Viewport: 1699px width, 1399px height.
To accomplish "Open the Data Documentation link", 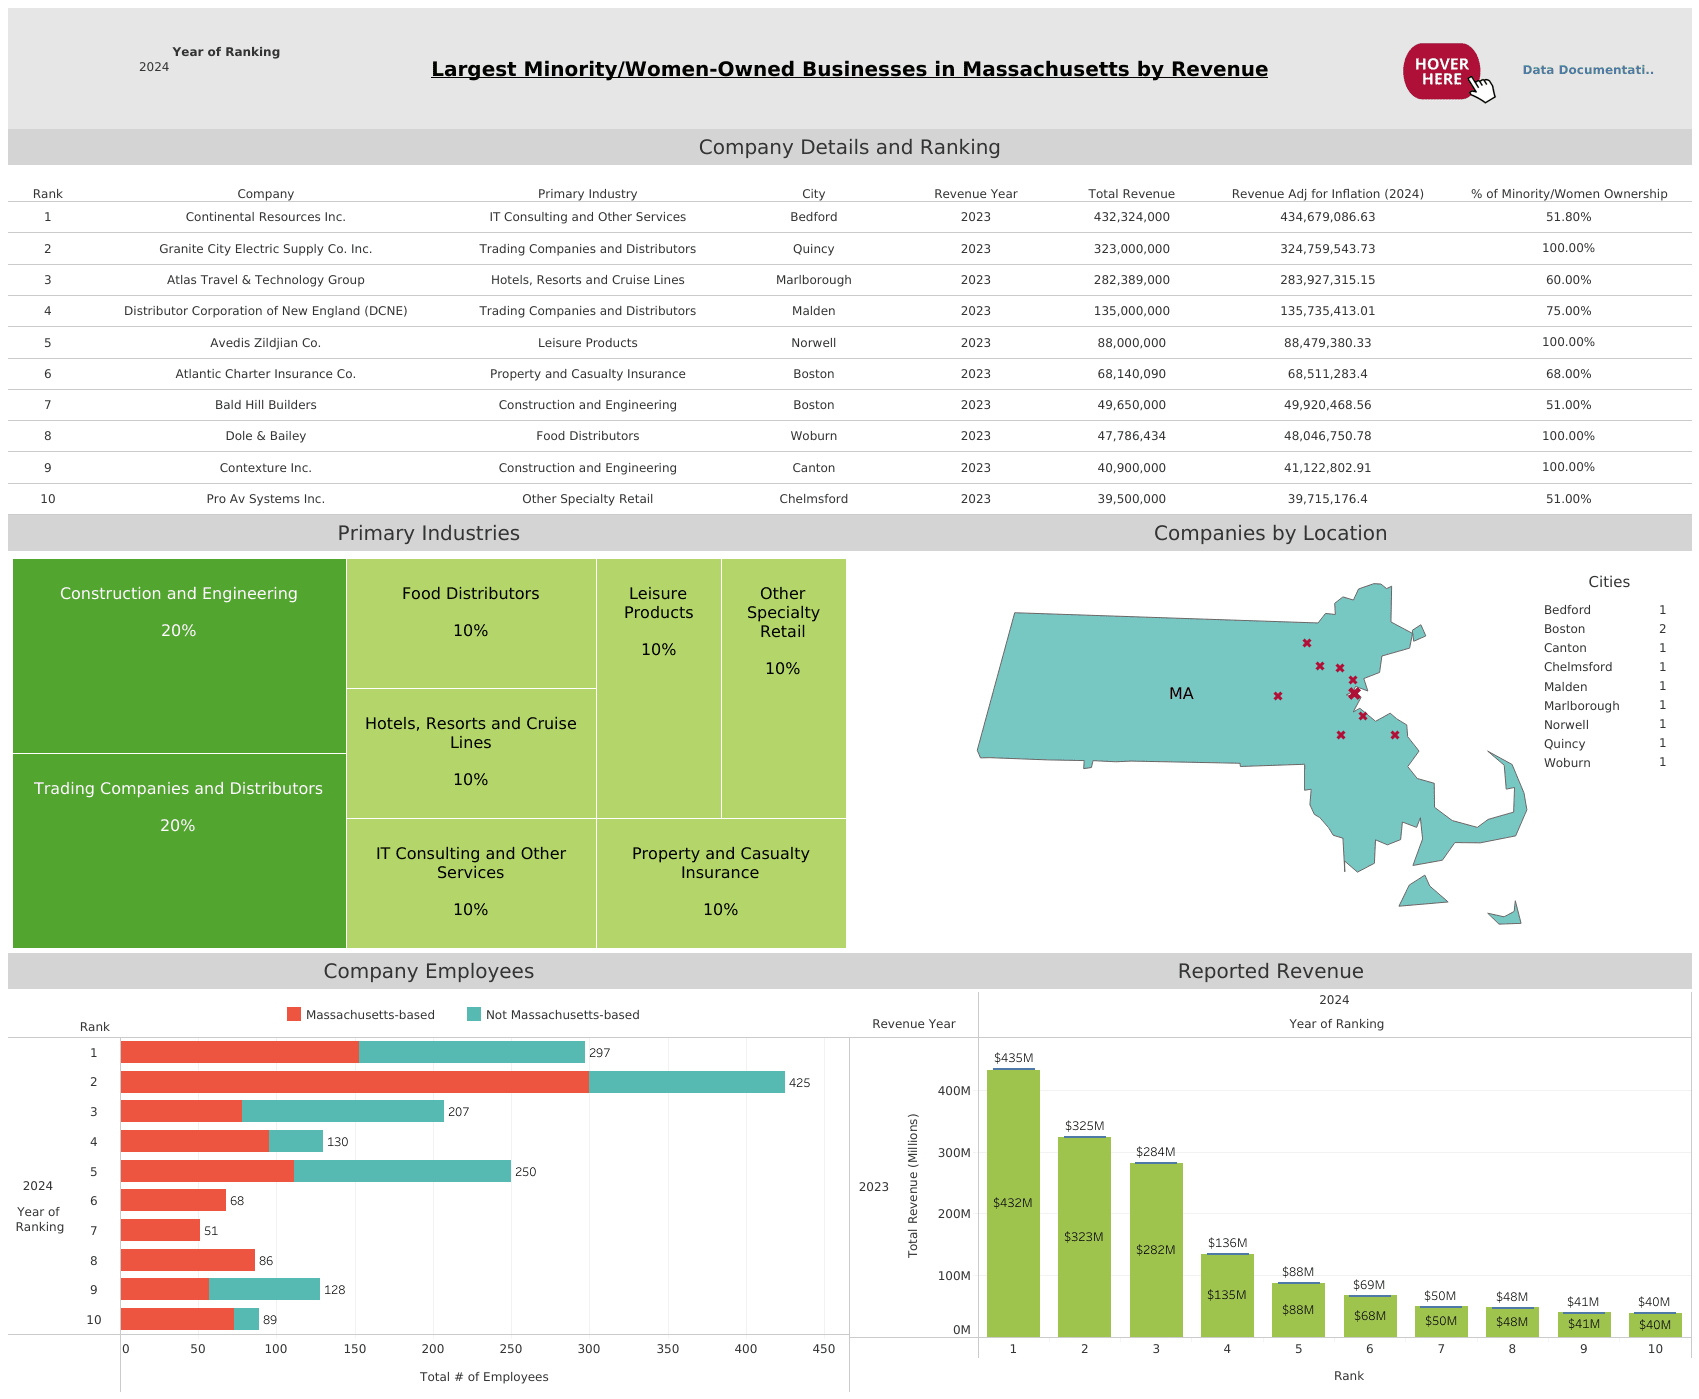I will click(x=1588, y=70).
